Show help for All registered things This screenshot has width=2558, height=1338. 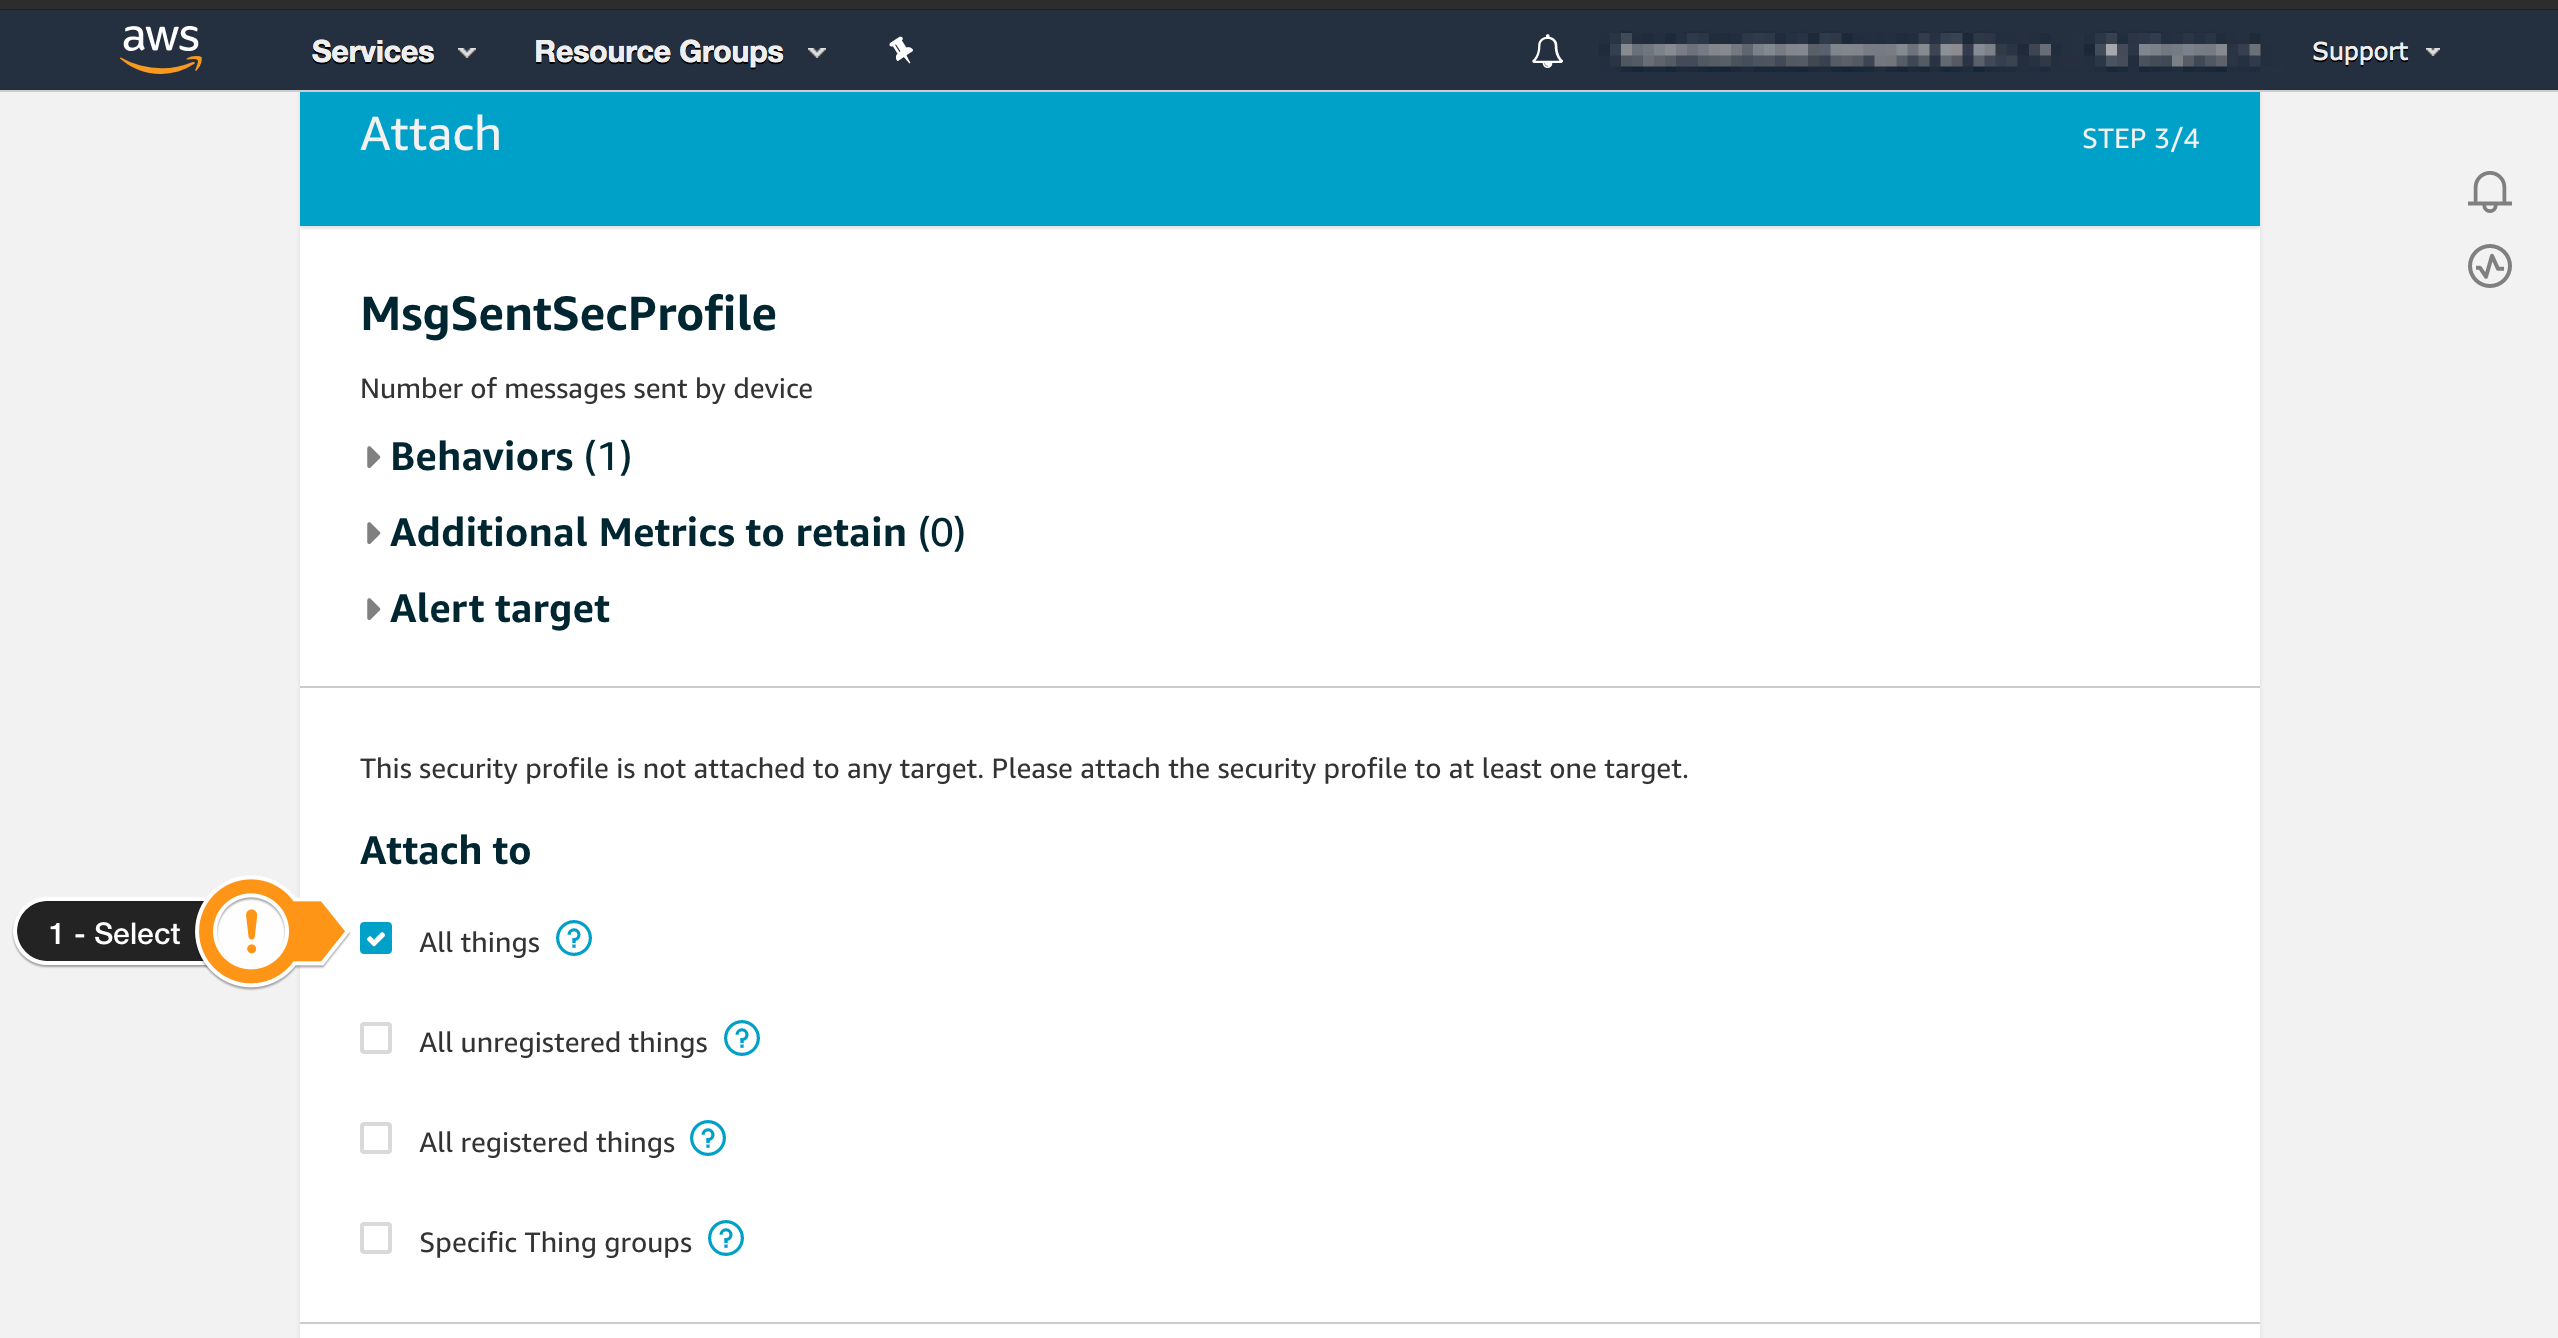(708, 1139)
